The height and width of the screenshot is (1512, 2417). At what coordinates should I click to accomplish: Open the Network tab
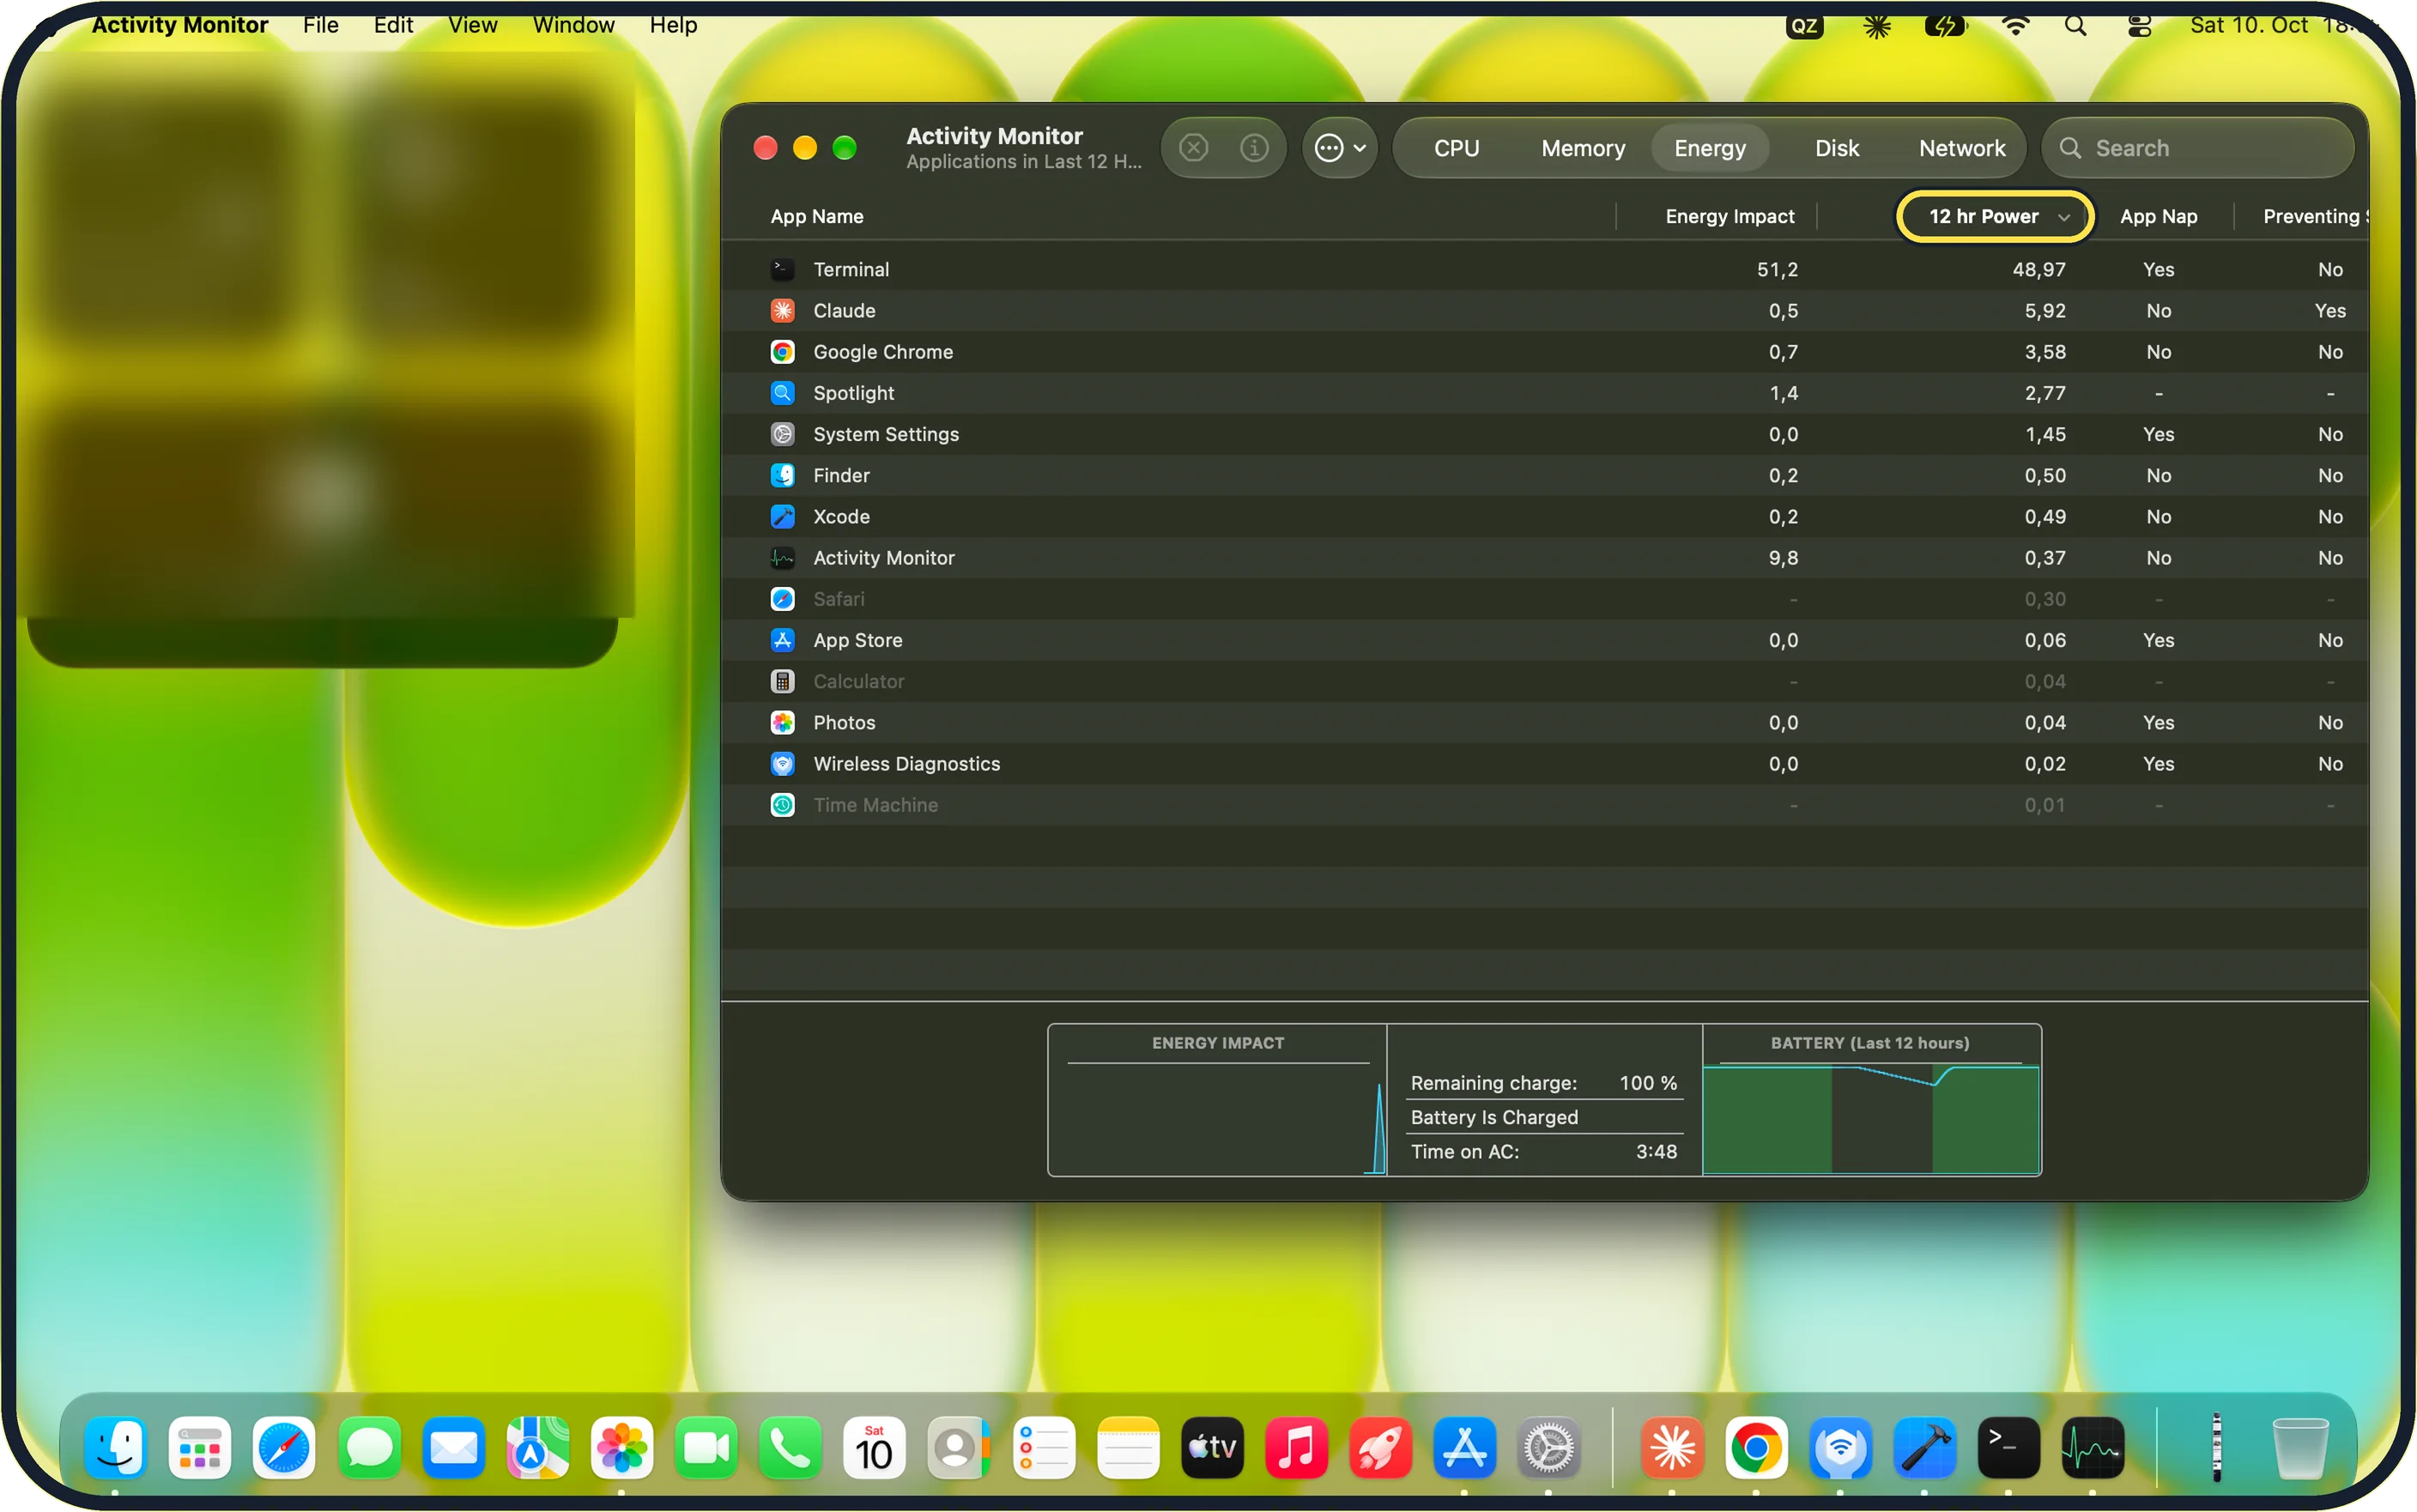(x=1962, y=148)
